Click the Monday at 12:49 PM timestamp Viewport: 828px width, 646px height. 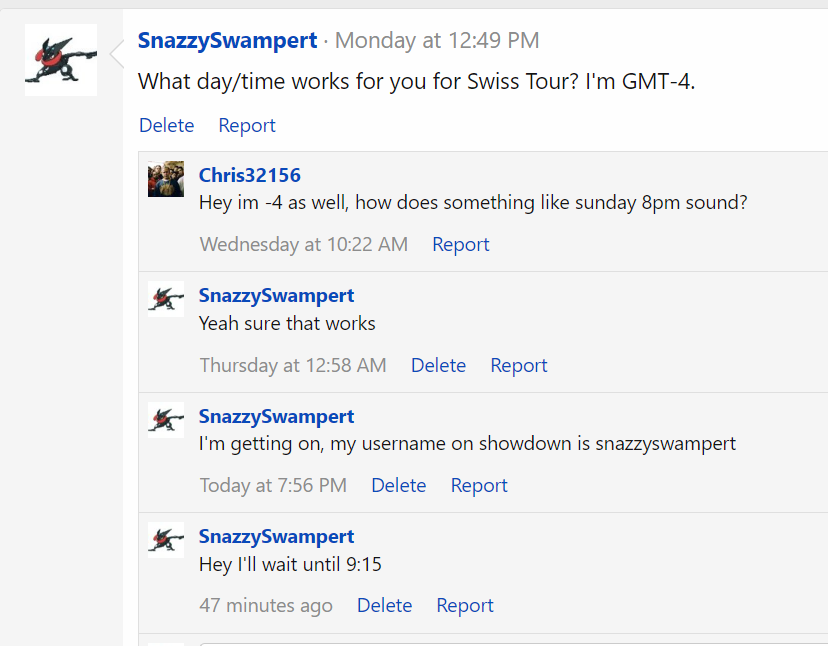point(437,41)
